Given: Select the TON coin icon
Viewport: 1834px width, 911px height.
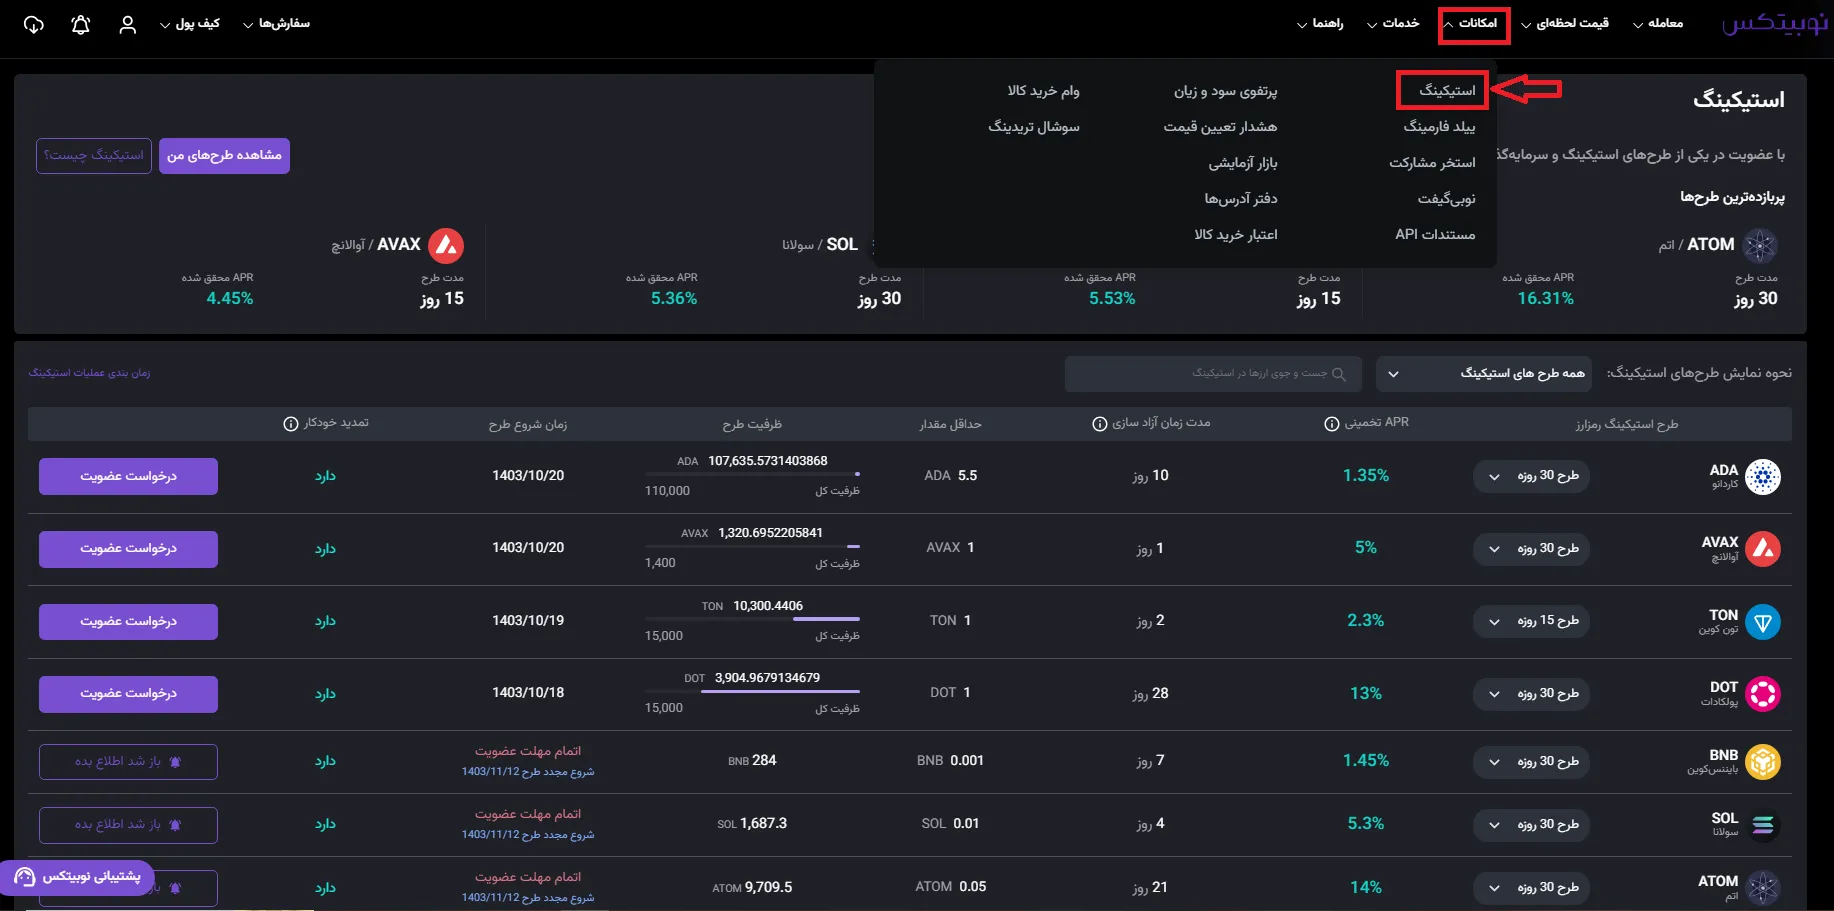Looking at the screenshot, I should coord(1762,621).
